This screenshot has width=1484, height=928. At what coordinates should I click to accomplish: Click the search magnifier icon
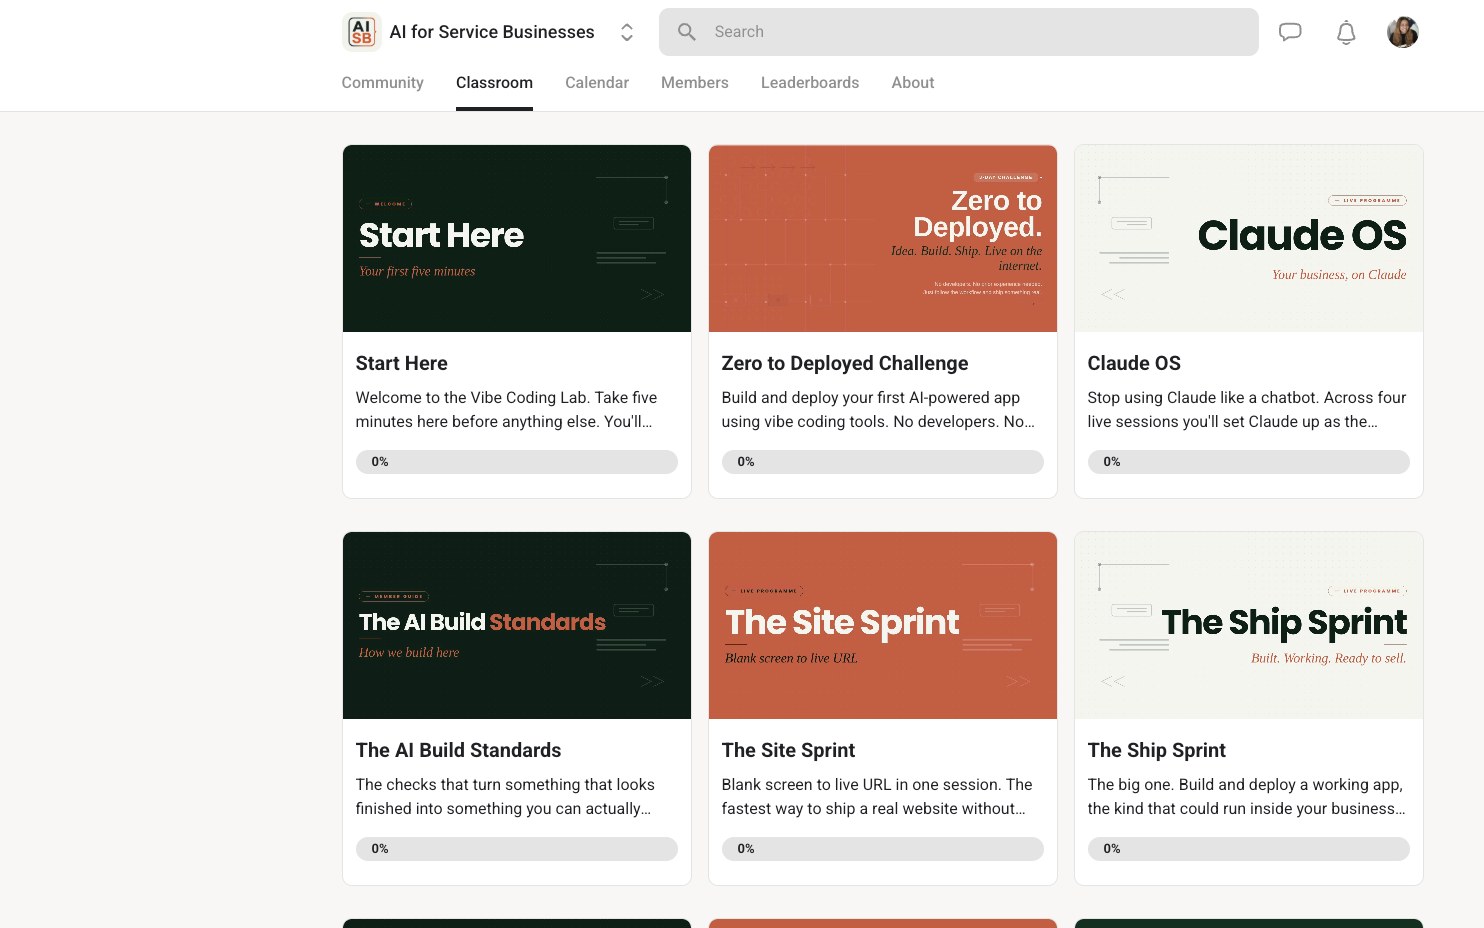pos(687,32)
